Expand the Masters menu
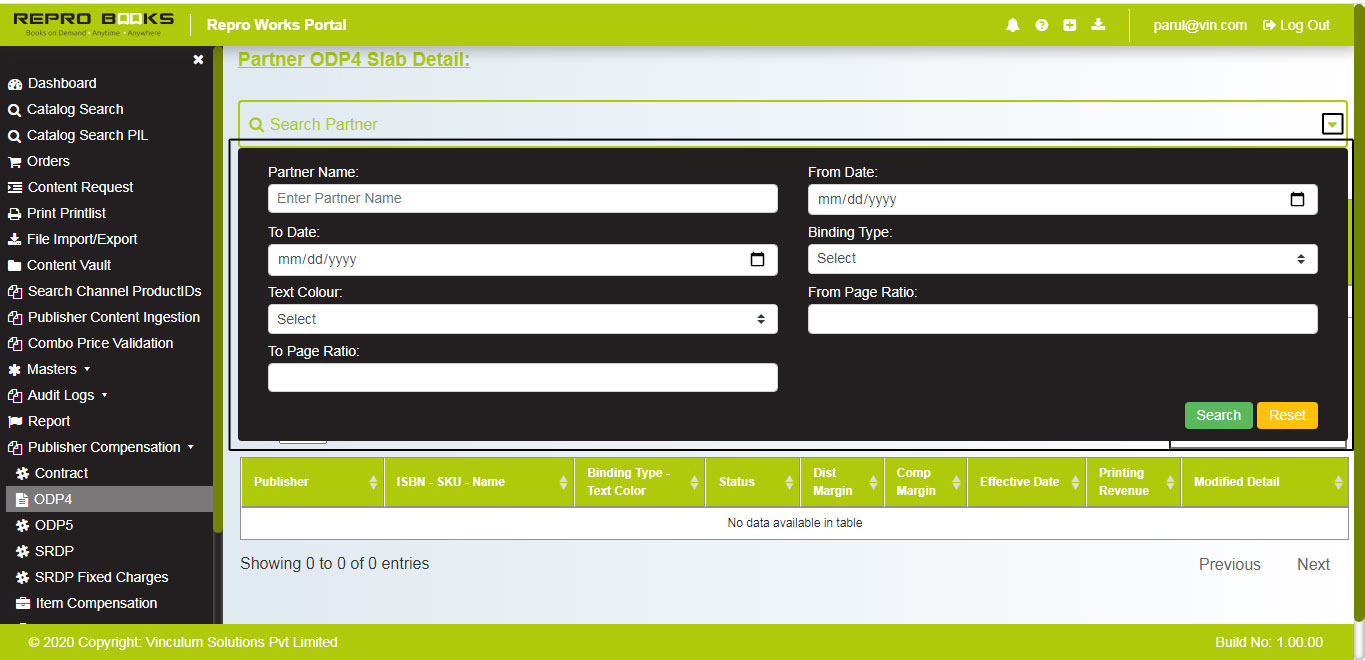This screenshot has width=1365, height=660. click(x=52, y=369)
